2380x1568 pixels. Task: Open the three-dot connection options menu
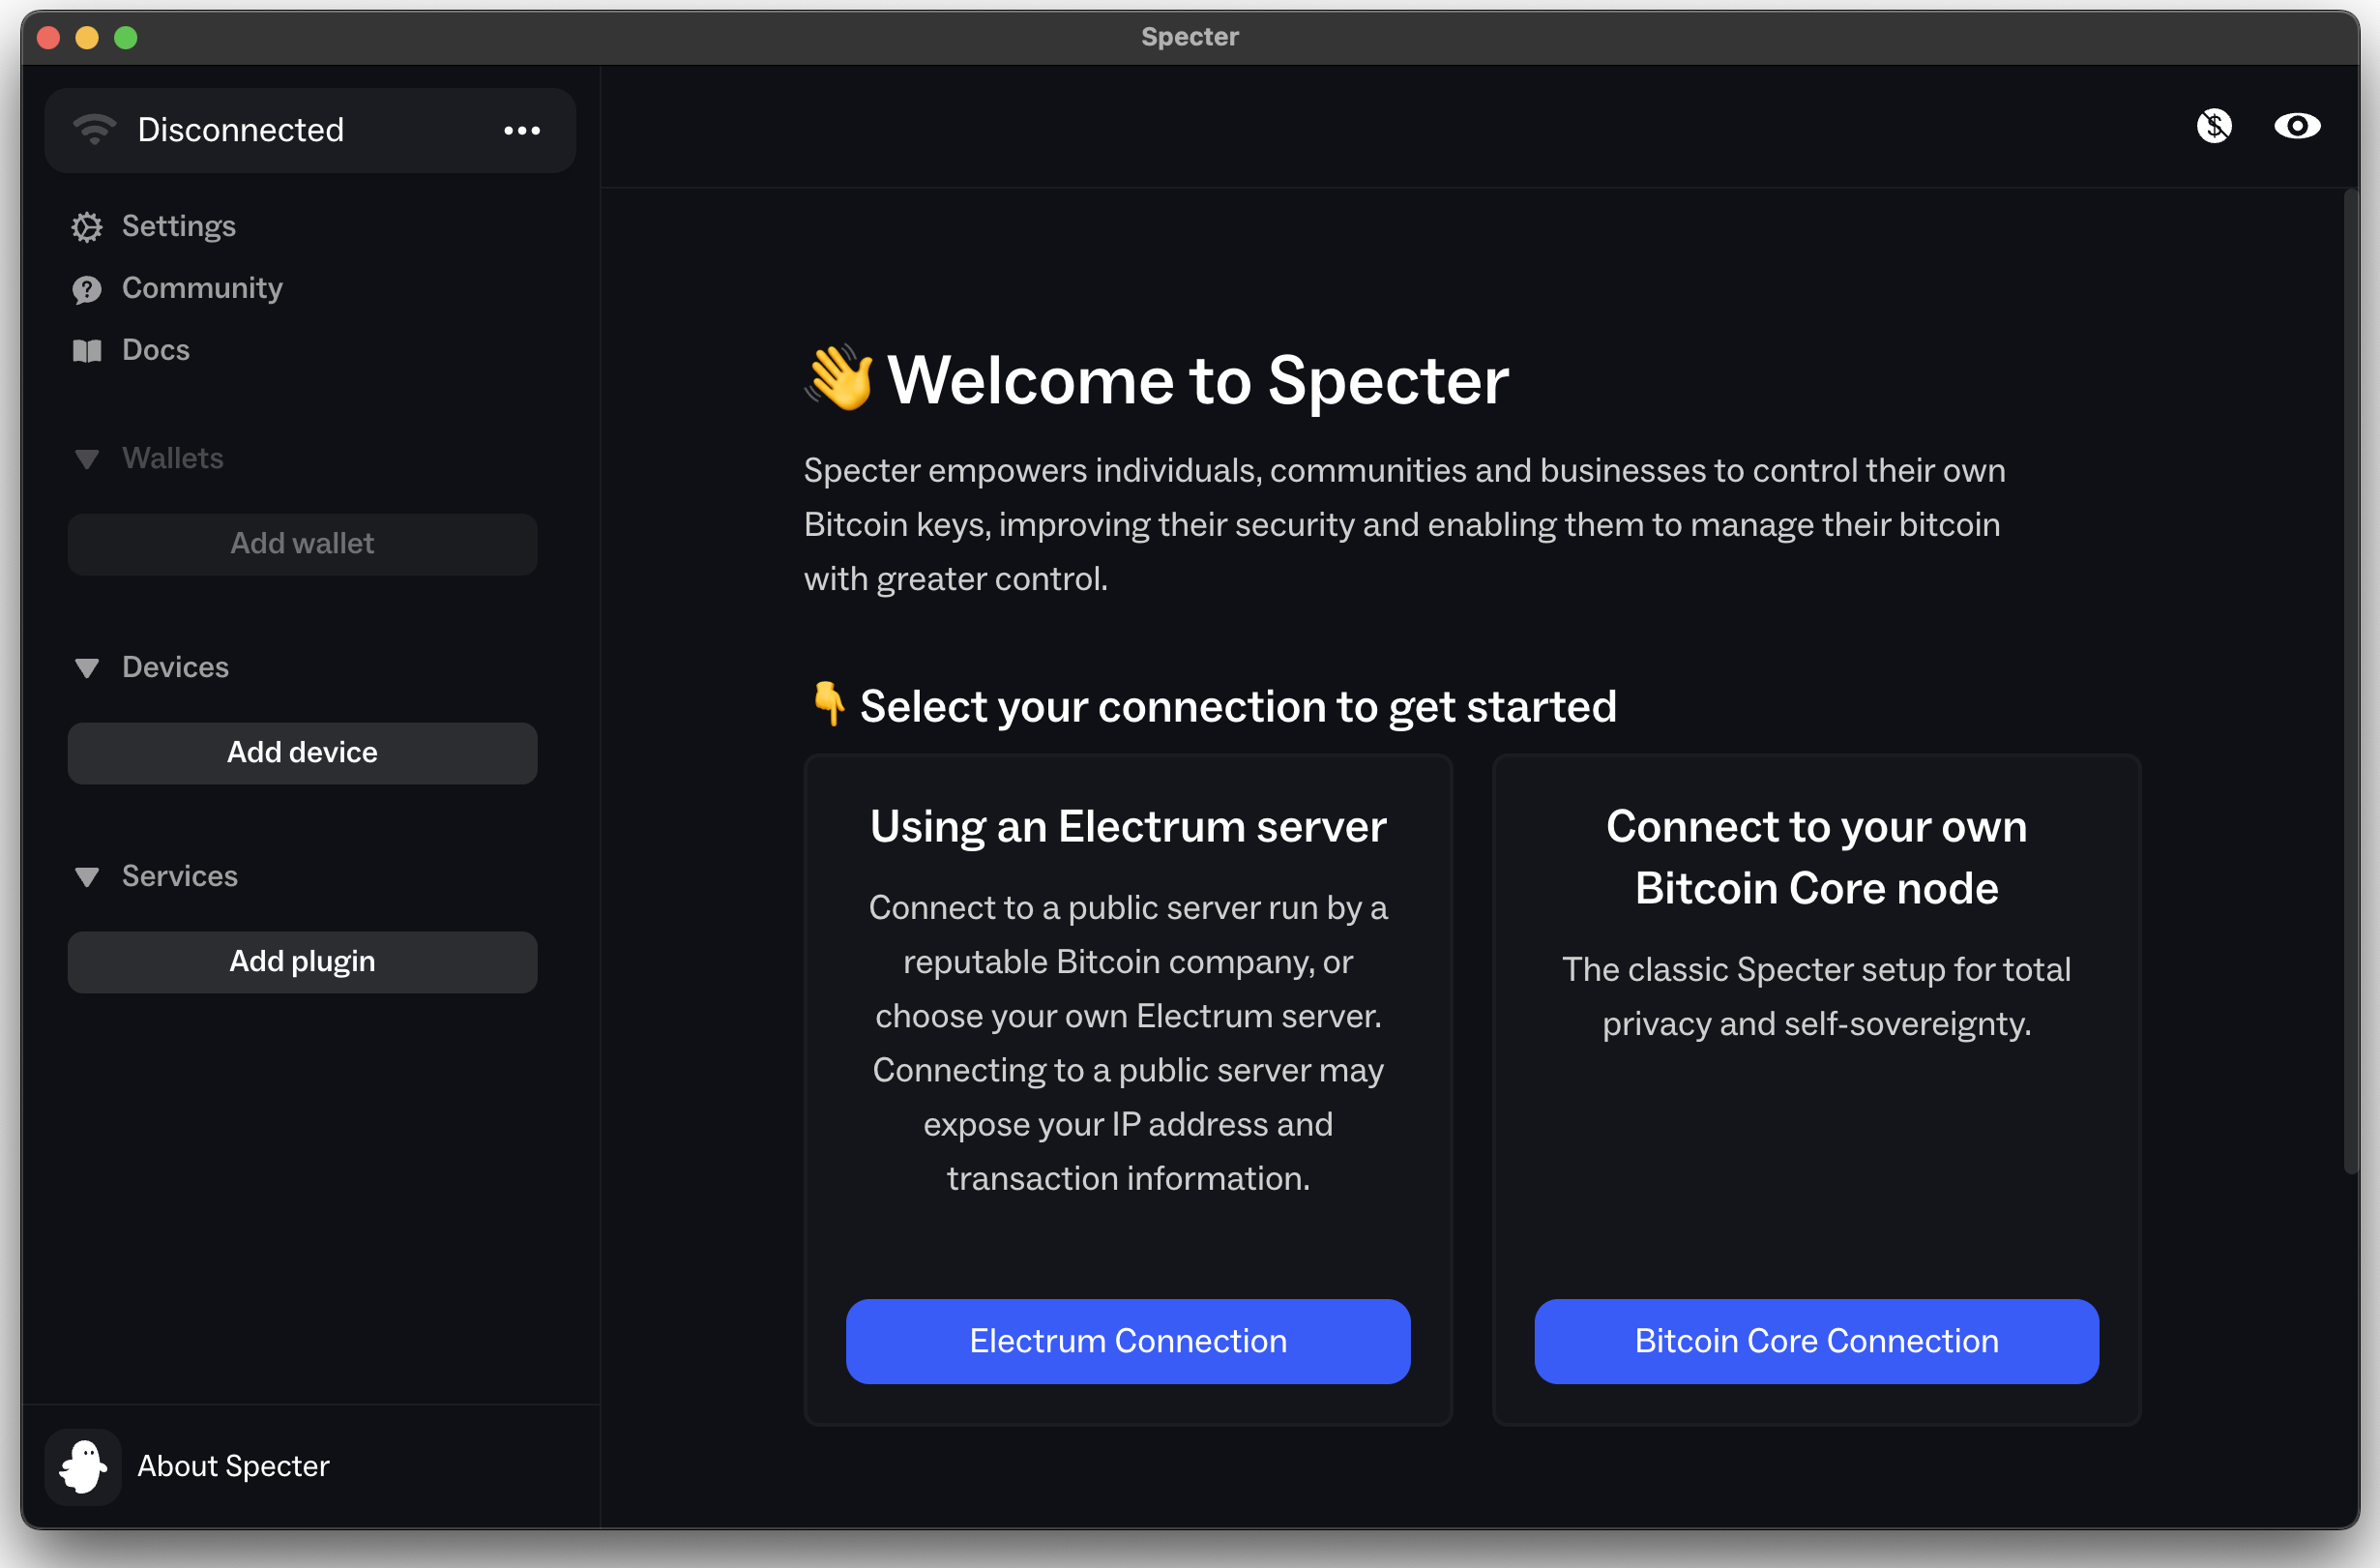point(522,131)
